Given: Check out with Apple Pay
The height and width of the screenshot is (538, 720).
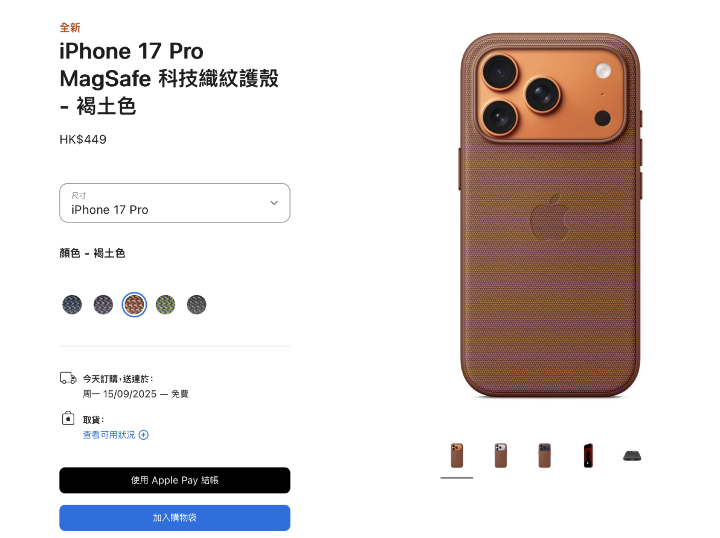Looking at the screenshot, I should (x=174, y=480).
